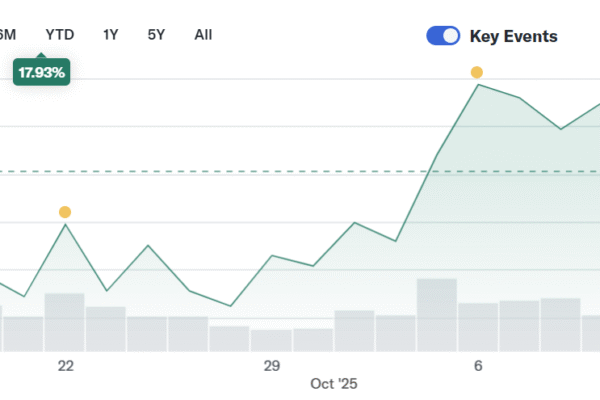
Task: Toggle the Key Events switch
Action: pos(443,36)
